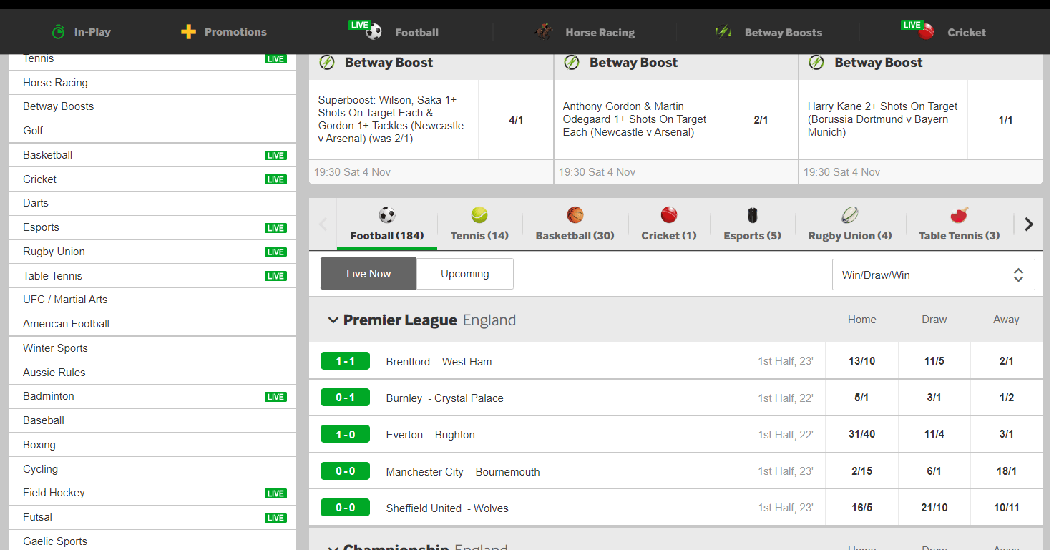Open Horse Racing in the sidebar
Image resolution: width=1050 pixels, height=550 pixels.
coord(153,82)
